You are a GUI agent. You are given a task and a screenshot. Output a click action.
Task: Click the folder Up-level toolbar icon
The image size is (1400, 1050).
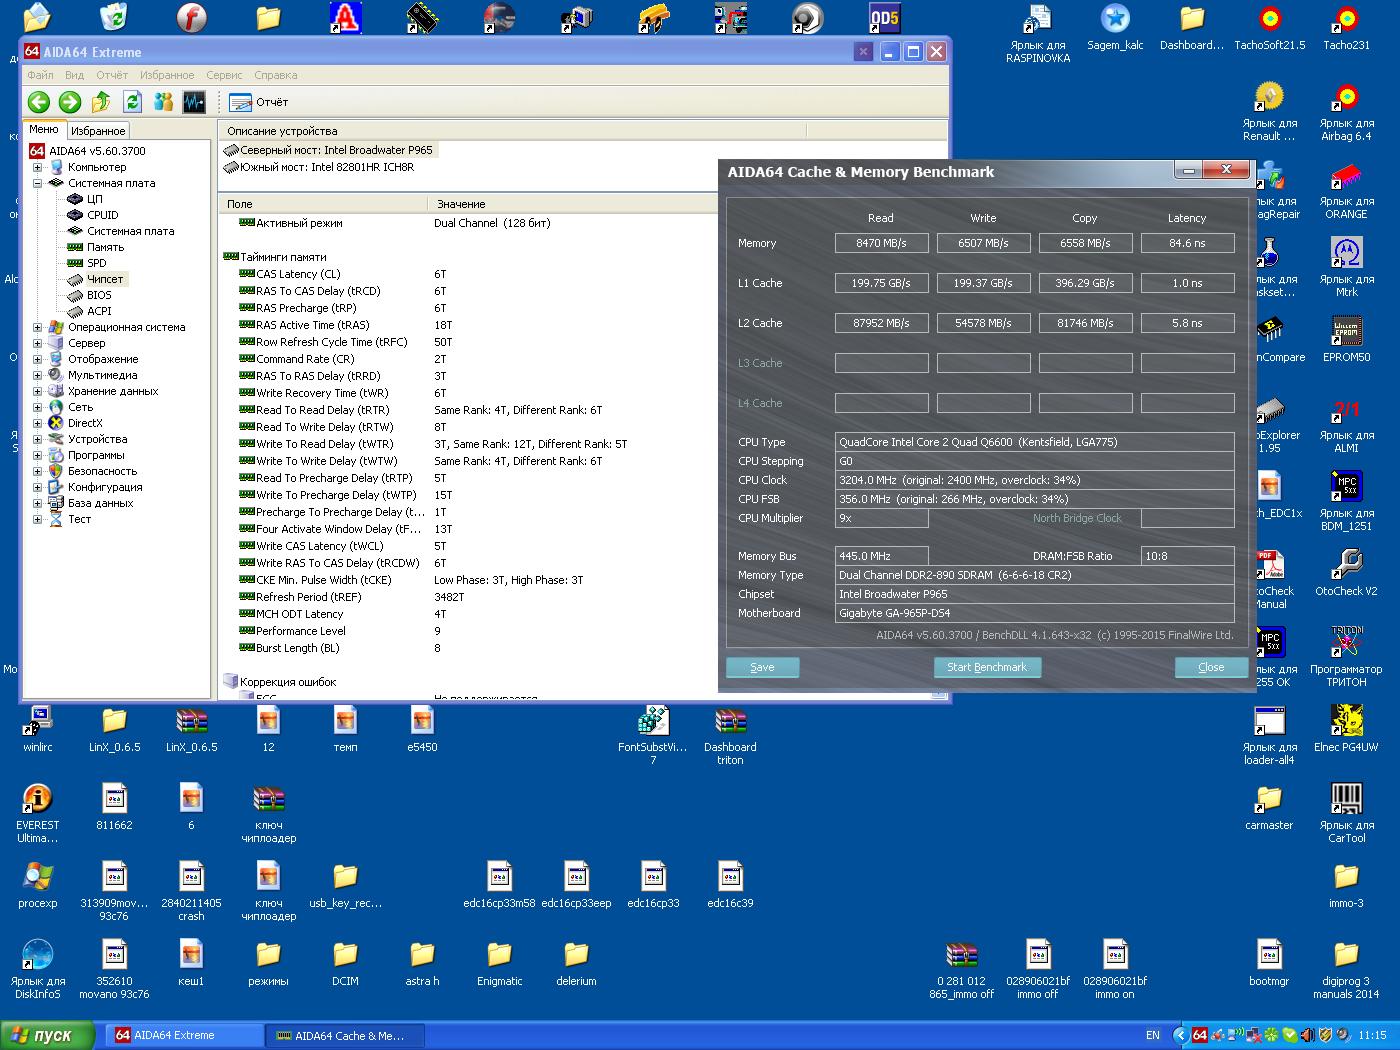click(100, 101)
